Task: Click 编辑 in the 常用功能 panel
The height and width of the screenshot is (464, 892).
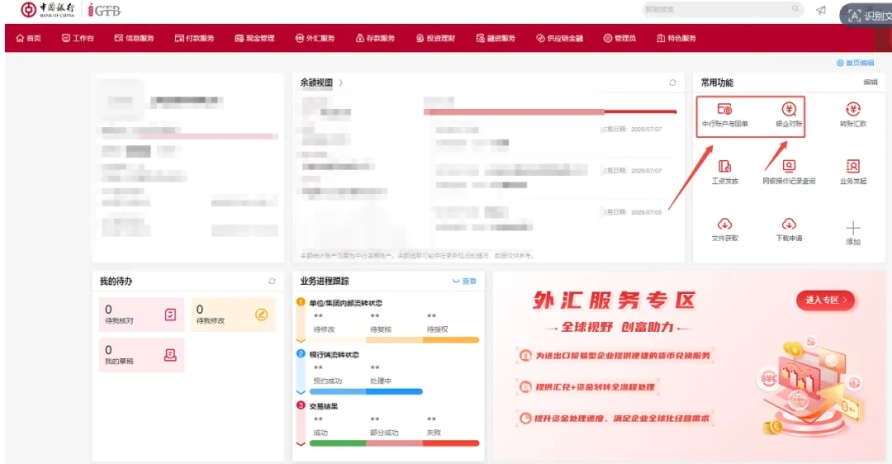Action: click(x=870, y=82)
